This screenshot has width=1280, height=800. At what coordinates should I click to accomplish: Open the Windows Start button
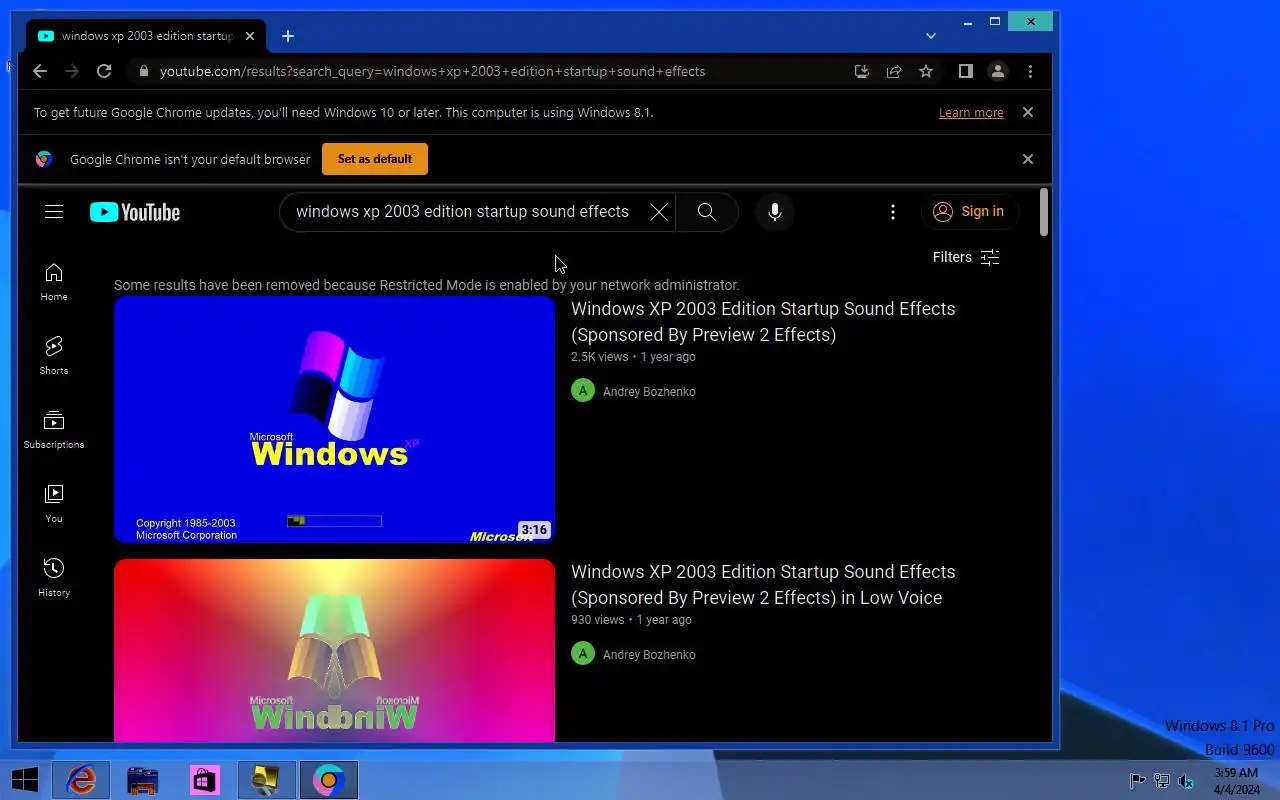(25, 780)
